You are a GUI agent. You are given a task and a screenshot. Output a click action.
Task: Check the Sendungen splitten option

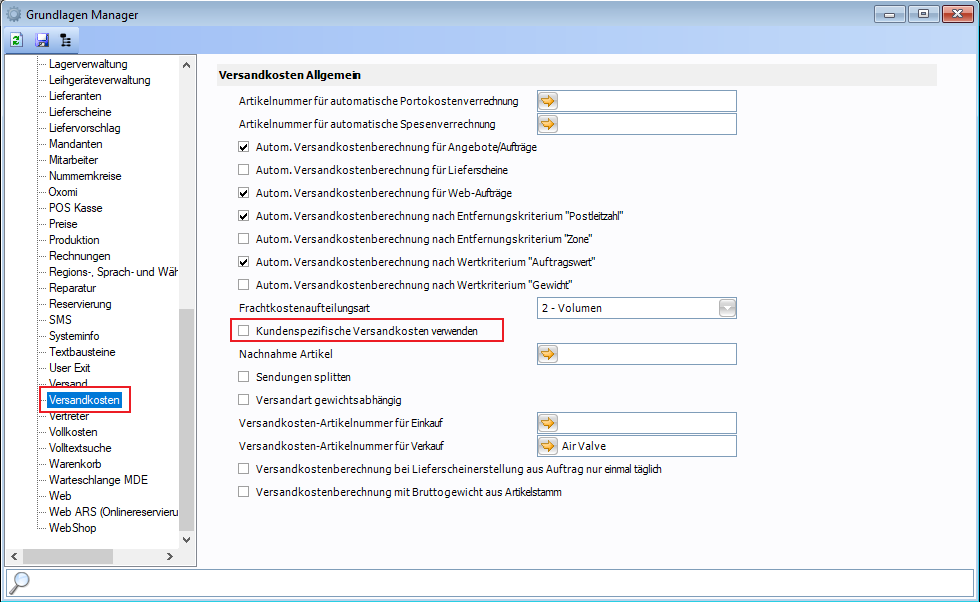[x=243, y=377]
